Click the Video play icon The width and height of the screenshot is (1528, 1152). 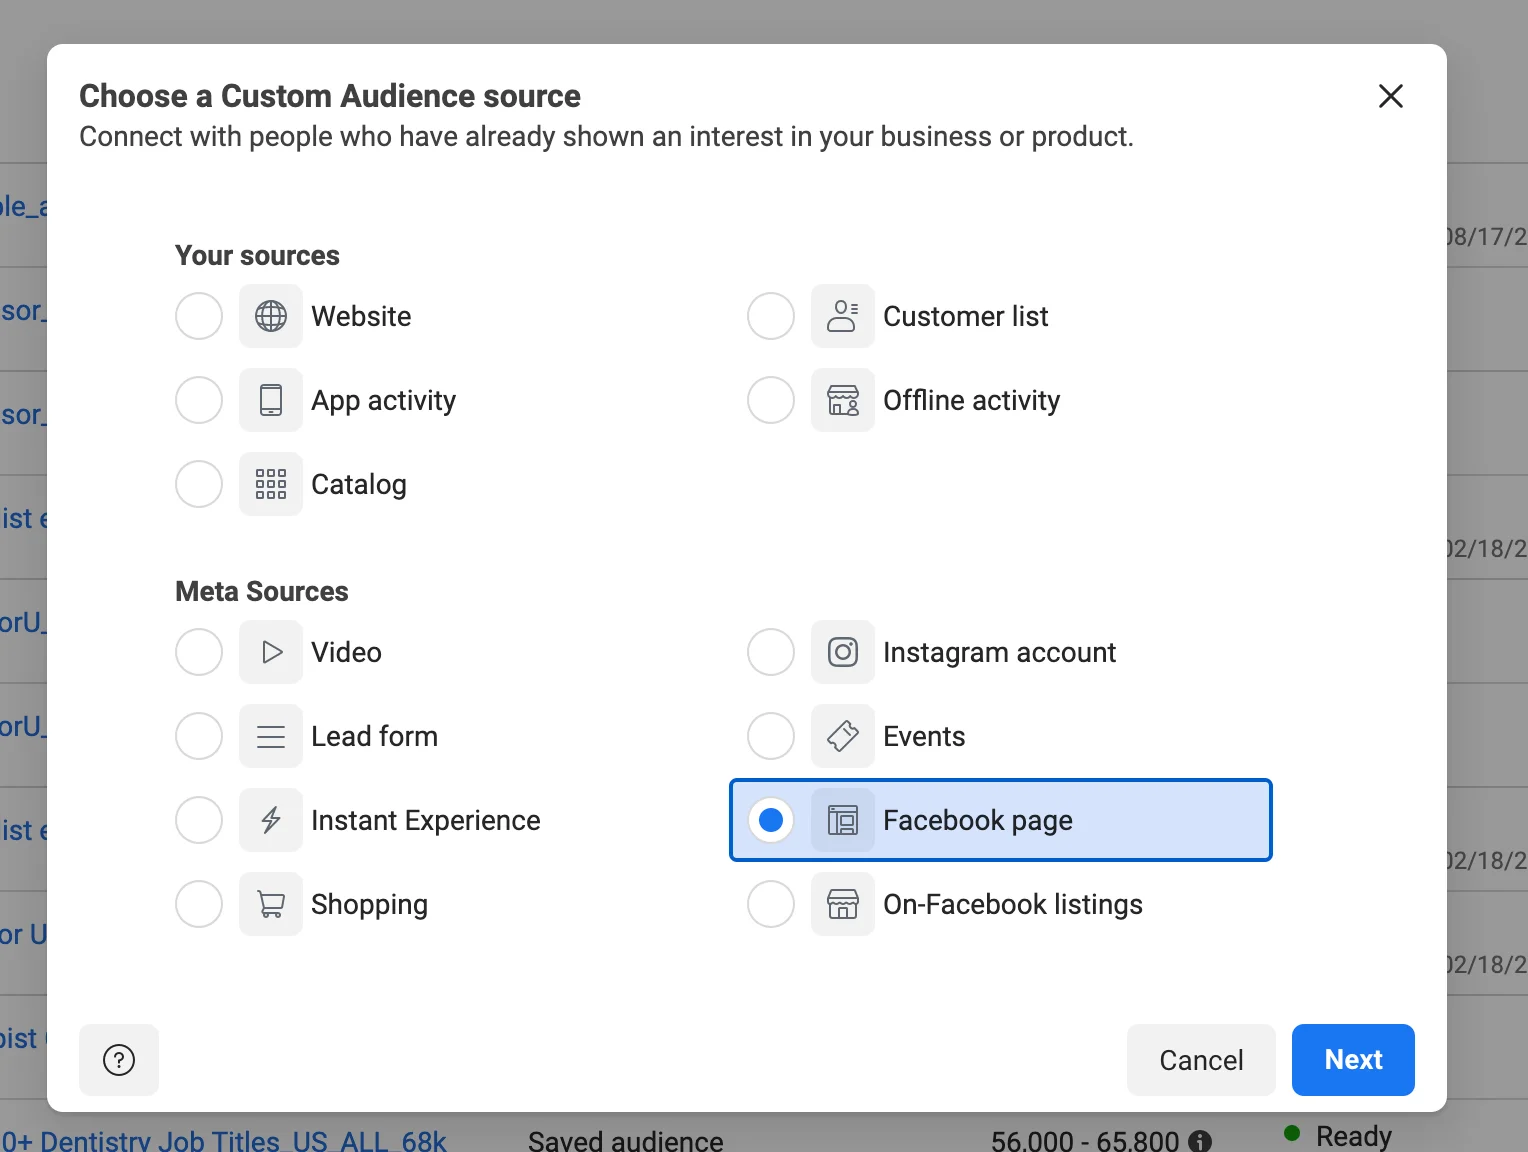pyautogui.click(x=270, y=652)
